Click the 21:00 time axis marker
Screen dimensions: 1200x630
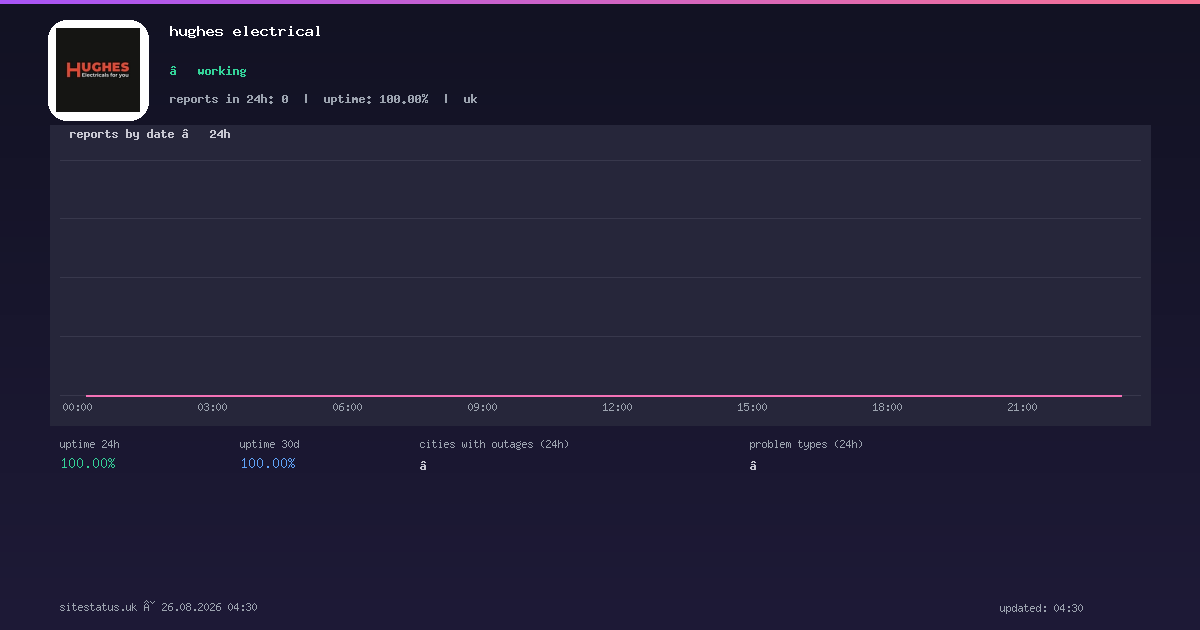pos(1022,407)
